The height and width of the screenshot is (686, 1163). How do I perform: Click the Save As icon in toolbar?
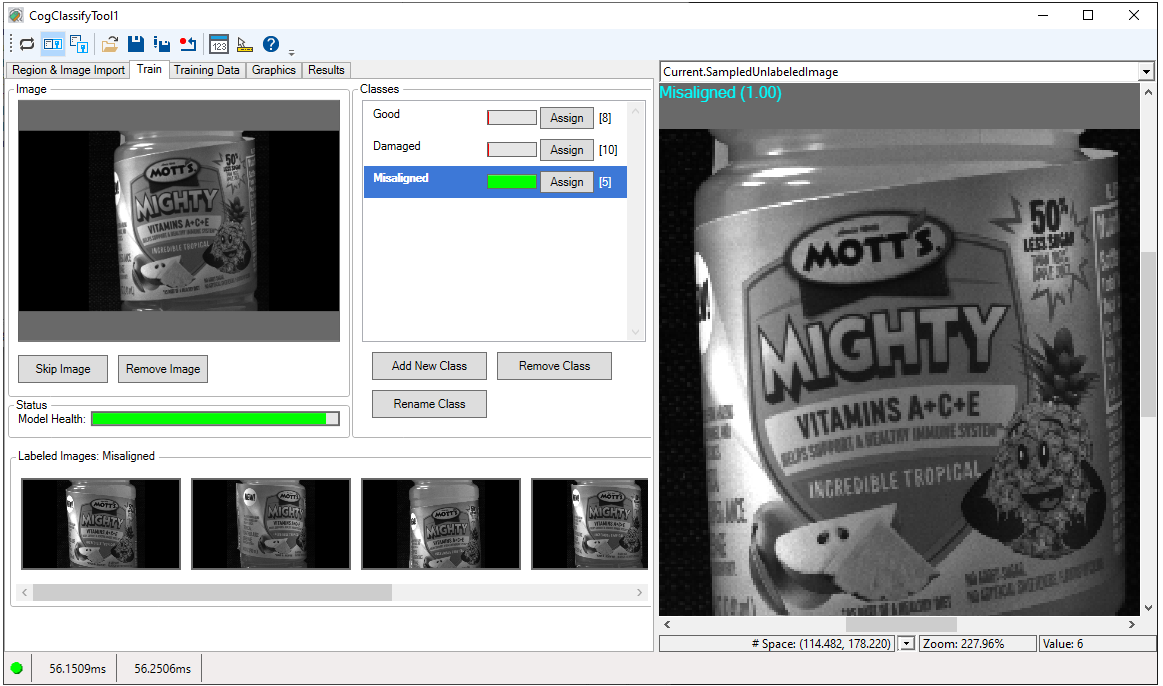click(x=161, y=44)
